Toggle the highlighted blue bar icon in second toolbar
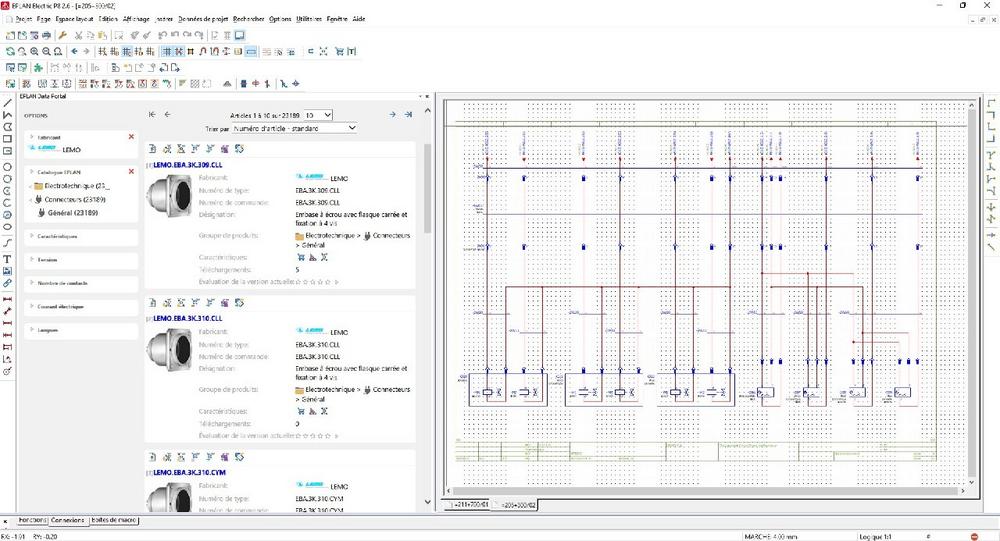Image resolution: width=1000 pixels, height=541 pixels. click(x=251, y=51)
